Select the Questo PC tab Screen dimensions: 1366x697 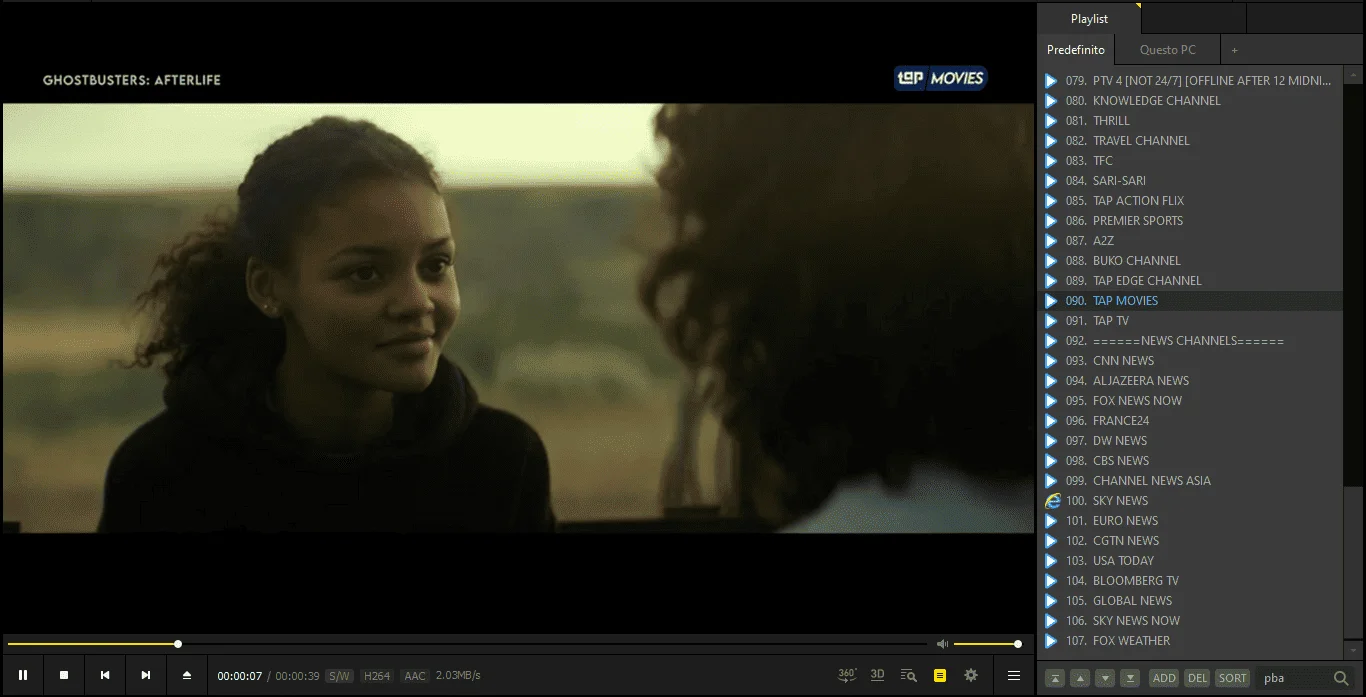(x=1167, y=50)
